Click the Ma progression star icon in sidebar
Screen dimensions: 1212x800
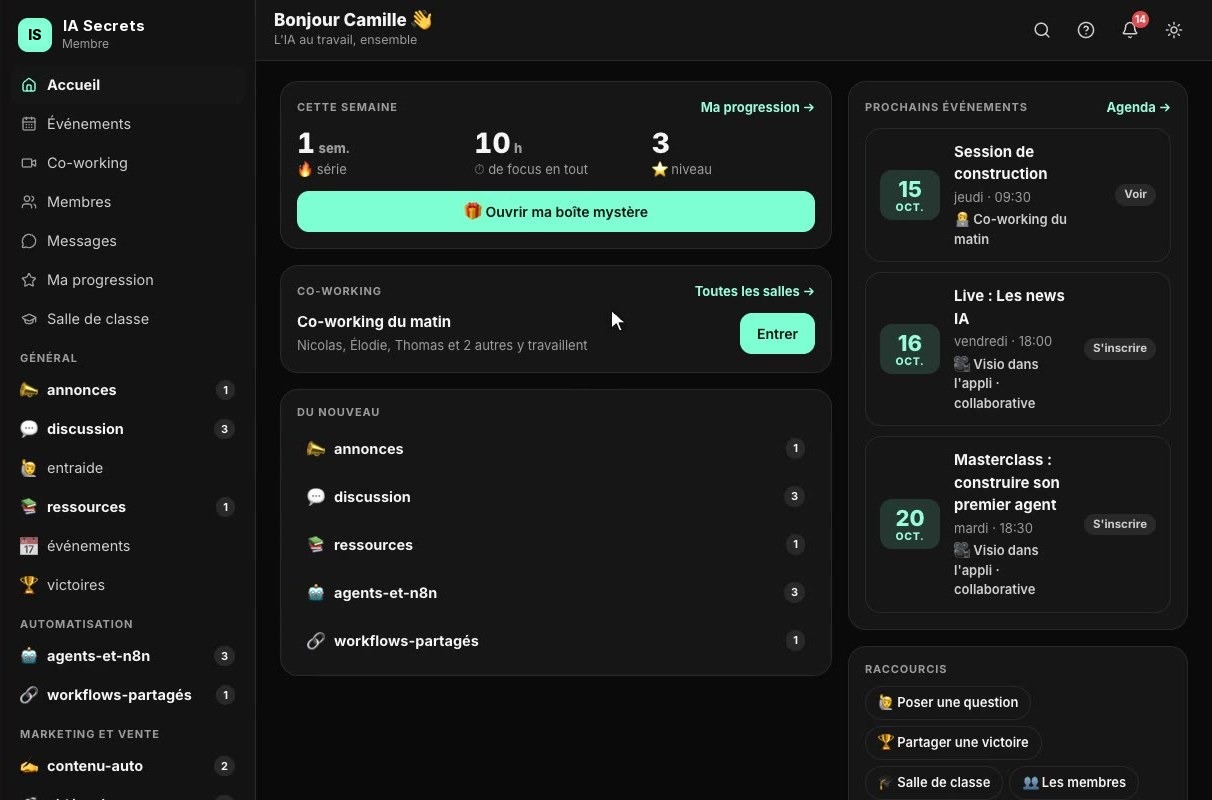(x=29, y=280)
